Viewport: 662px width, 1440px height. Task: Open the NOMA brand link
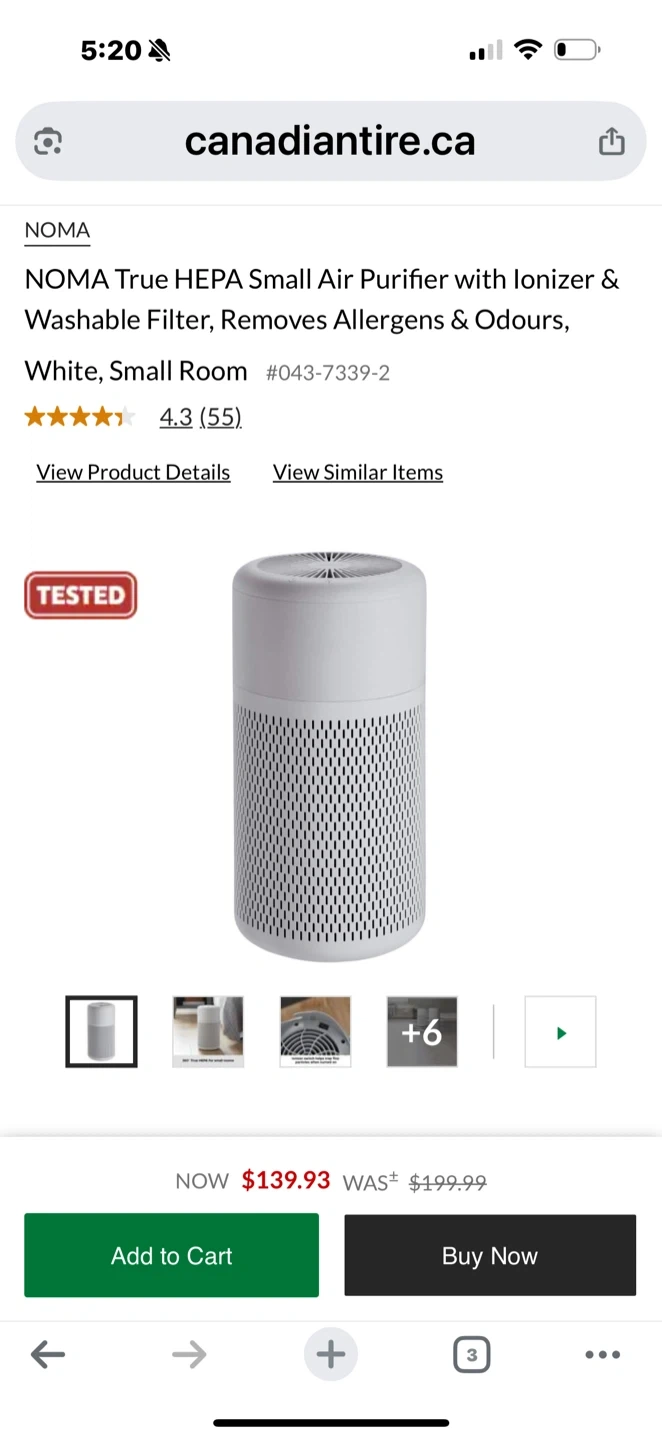(x=57, y=230)
